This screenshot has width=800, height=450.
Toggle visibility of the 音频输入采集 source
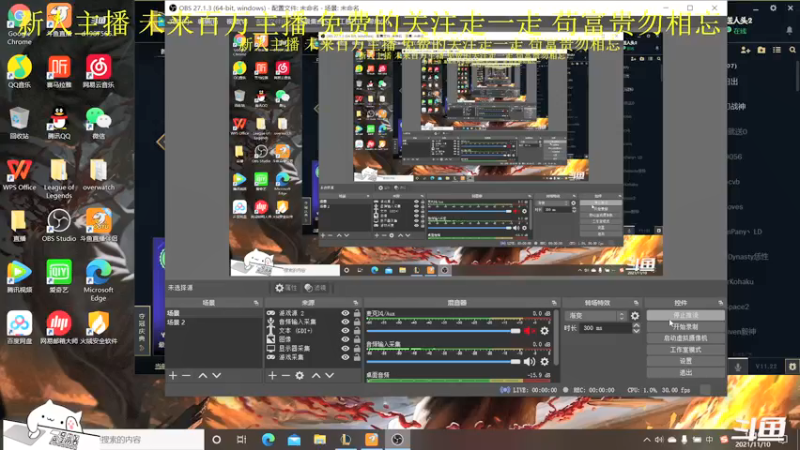tap(345, 322)
